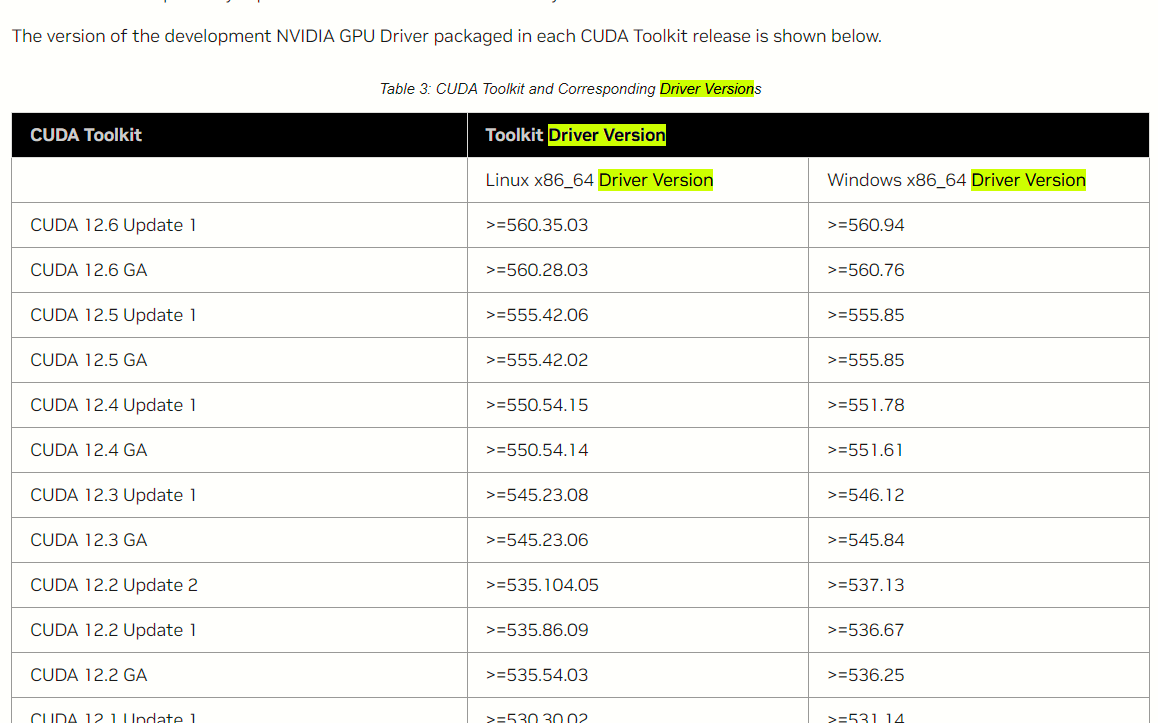The width and height of the screenshot is (1158, 723).
Task: Click the CUDA Toolkit column header
Action: point(86,135)
